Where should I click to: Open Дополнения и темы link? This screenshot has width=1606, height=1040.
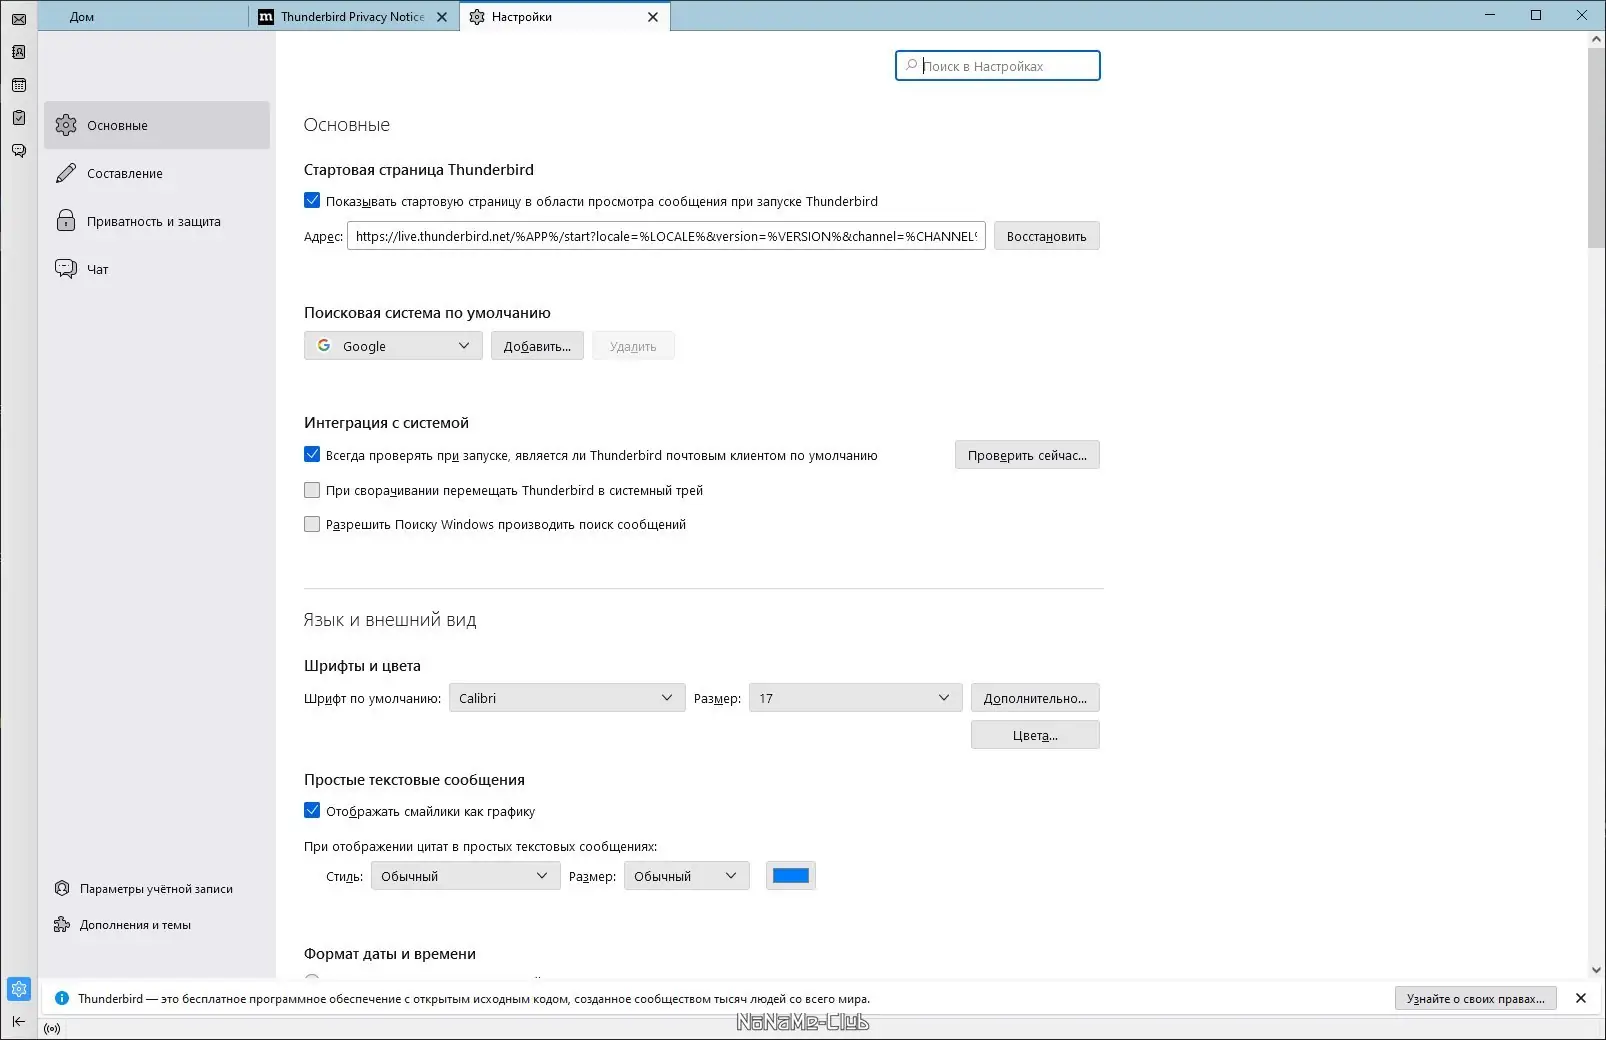(x=135, y=924)
